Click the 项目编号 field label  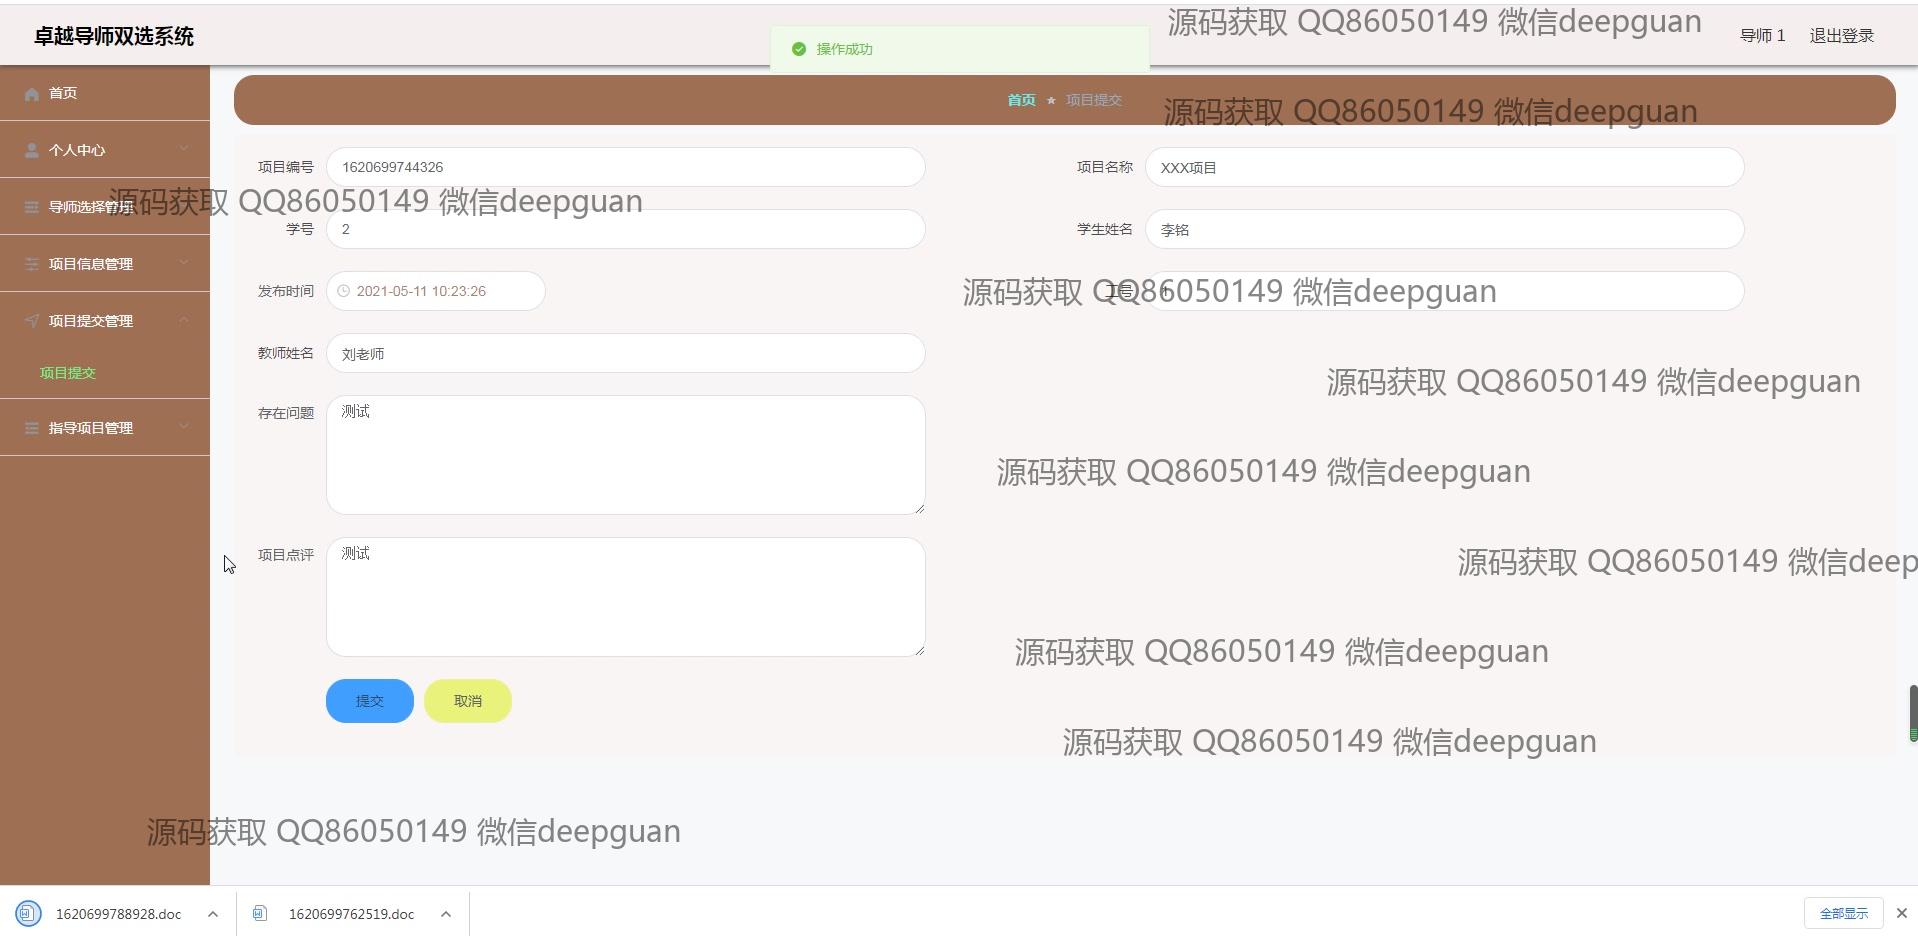[286, 167]
